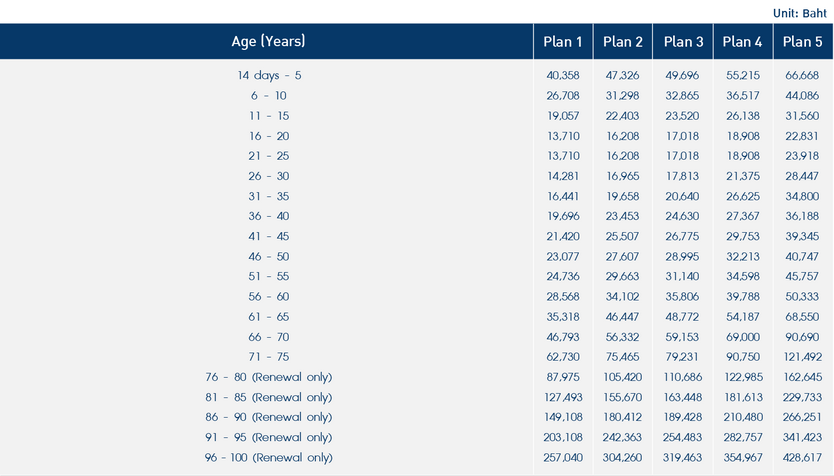Click the Plan 3 value 163,448
This screenshot has width=834, height=476.
click(684, 397)
